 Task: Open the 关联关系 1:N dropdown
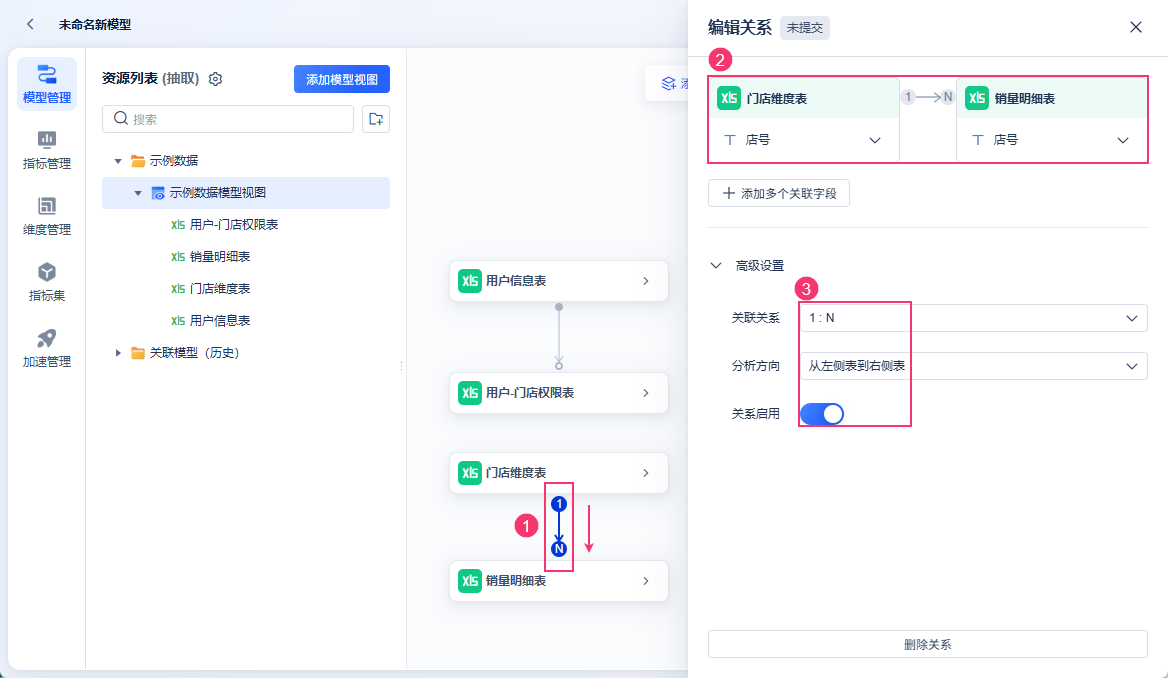(x=973, y=318)
